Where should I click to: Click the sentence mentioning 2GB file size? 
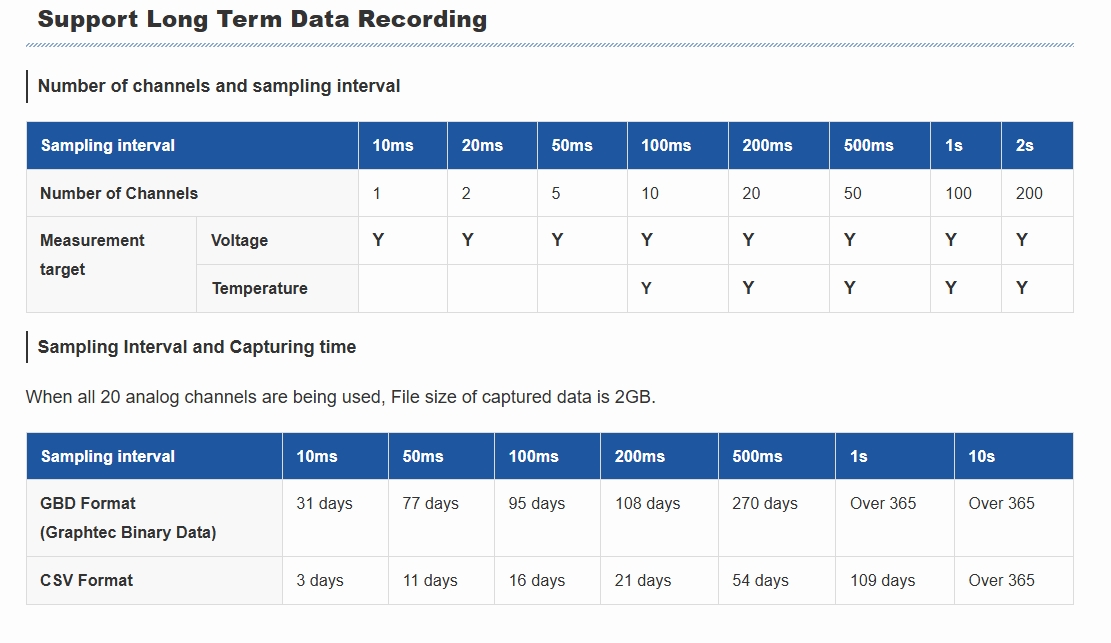(340, 397)
